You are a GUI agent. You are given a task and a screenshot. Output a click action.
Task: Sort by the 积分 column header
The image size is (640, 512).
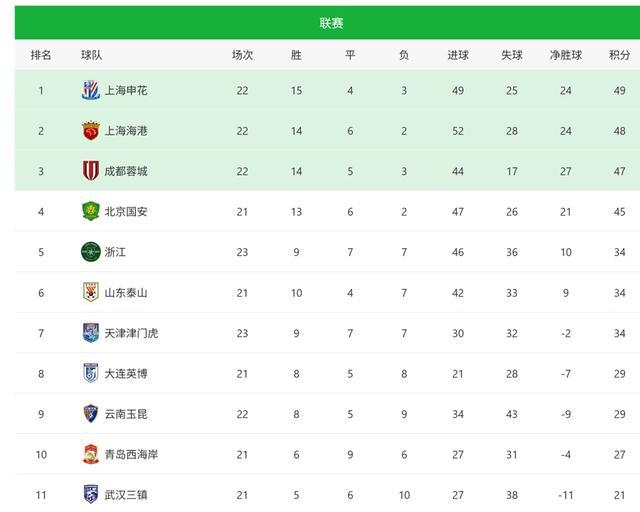(619, 55)
